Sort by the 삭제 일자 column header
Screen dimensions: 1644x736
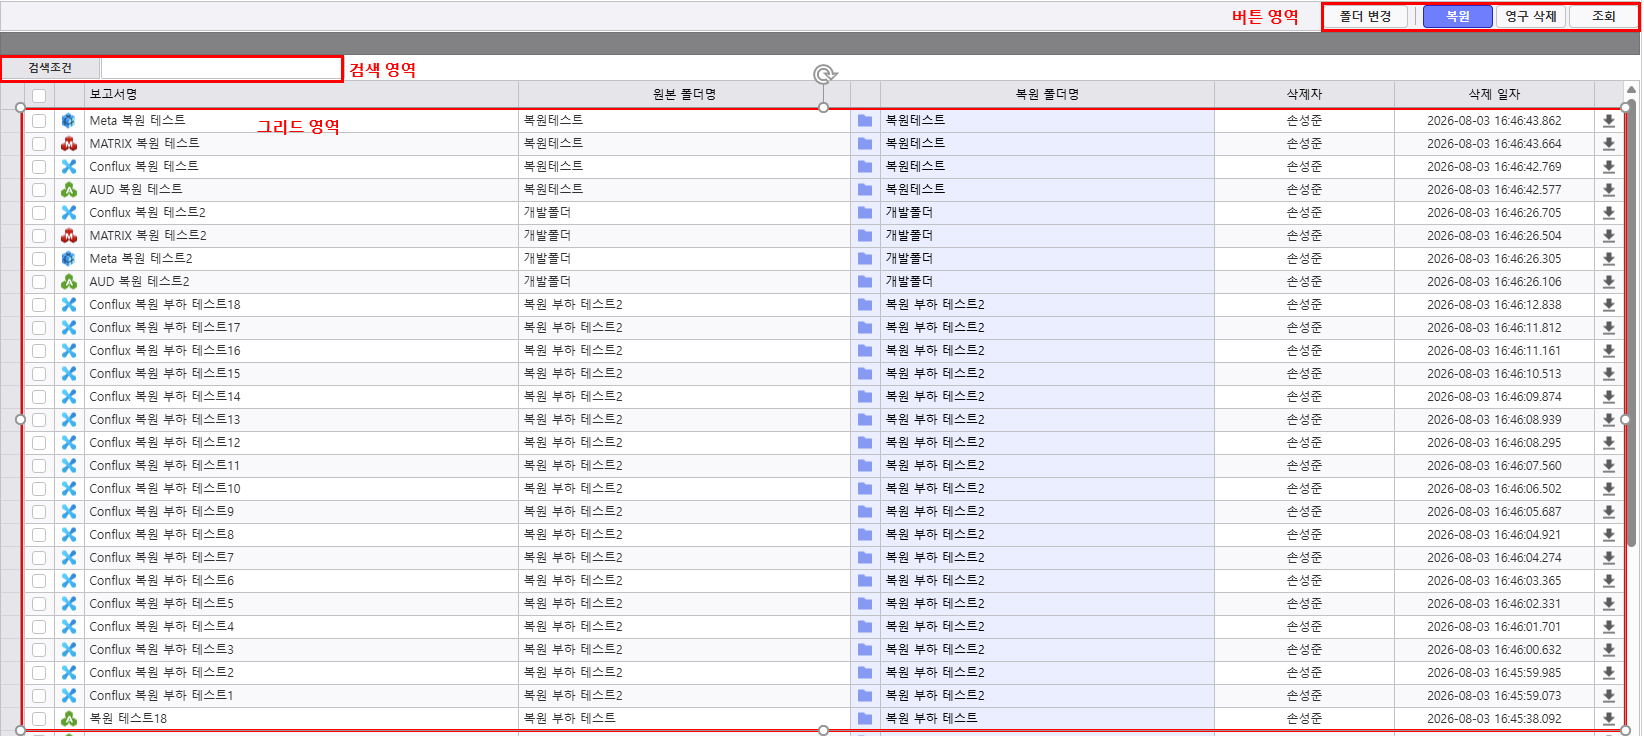click(x=1494, y=94)
